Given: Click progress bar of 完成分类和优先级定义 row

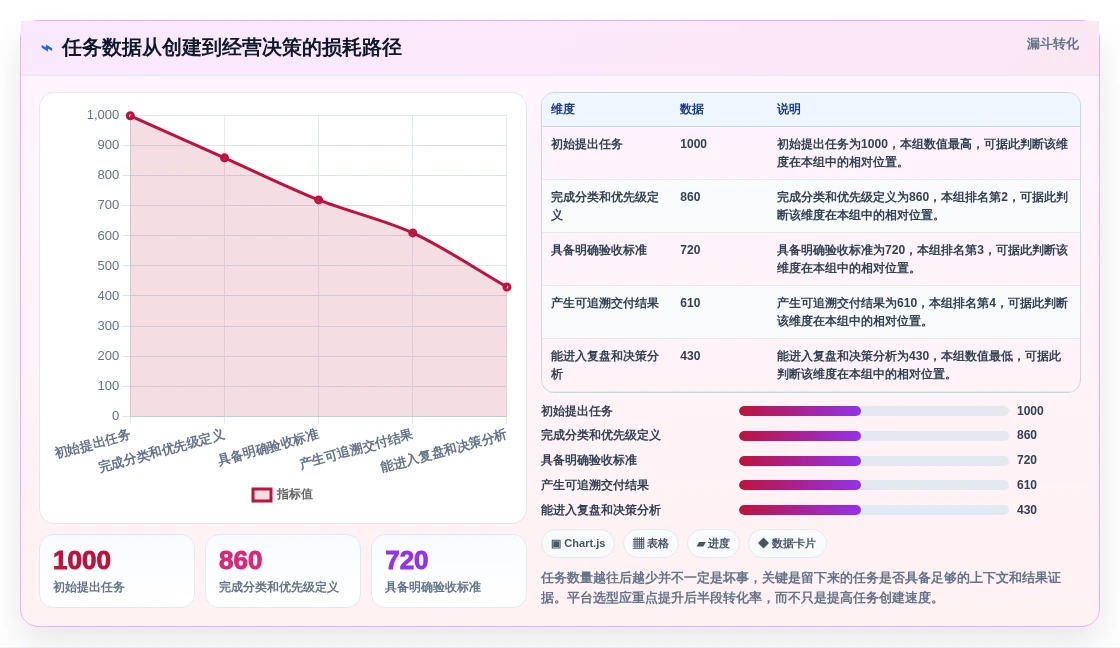Looking at the screenshot, I should [874, 436].
